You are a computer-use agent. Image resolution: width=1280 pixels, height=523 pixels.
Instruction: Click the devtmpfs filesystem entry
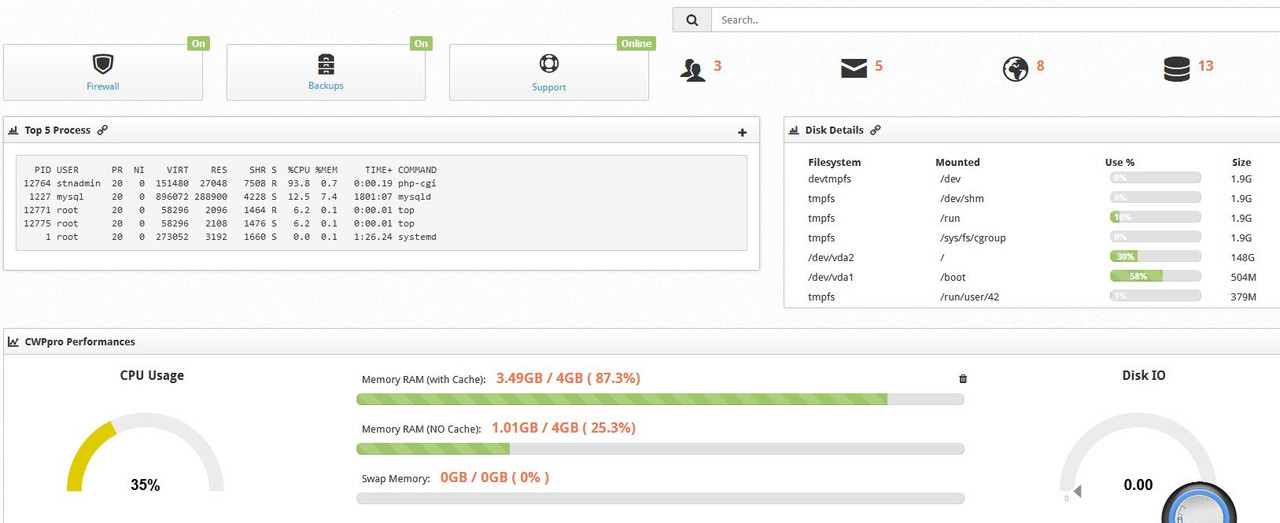(829, 178)
